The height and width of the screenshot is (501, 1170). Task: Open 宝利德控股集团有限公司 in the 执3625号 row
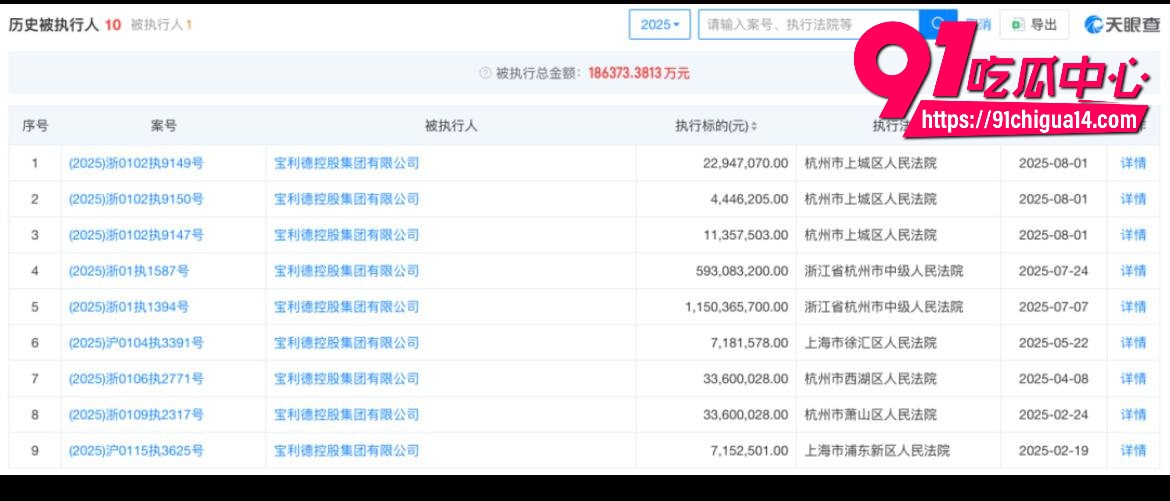tap(346, 450)
